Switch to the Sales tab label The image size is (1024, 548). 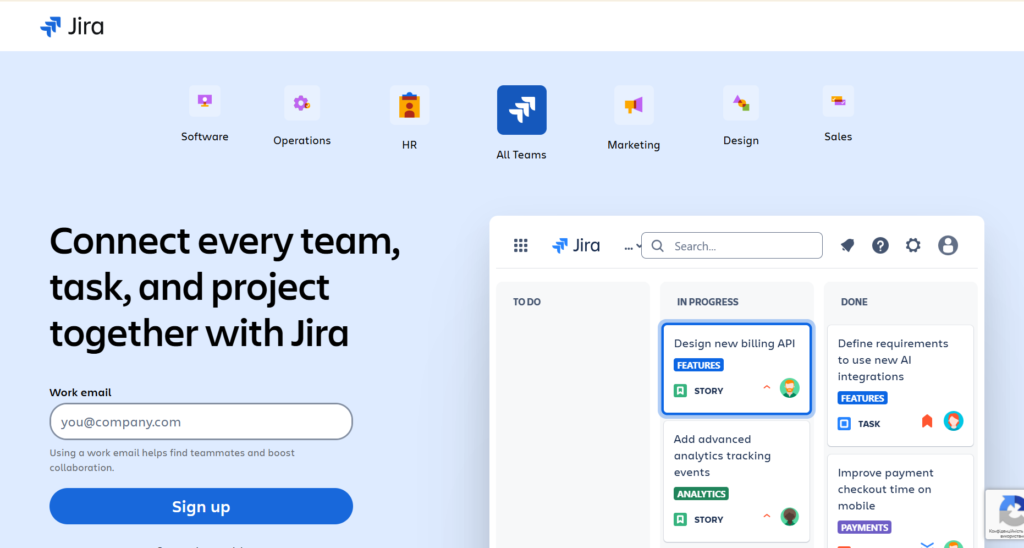(x=838, y=137)
